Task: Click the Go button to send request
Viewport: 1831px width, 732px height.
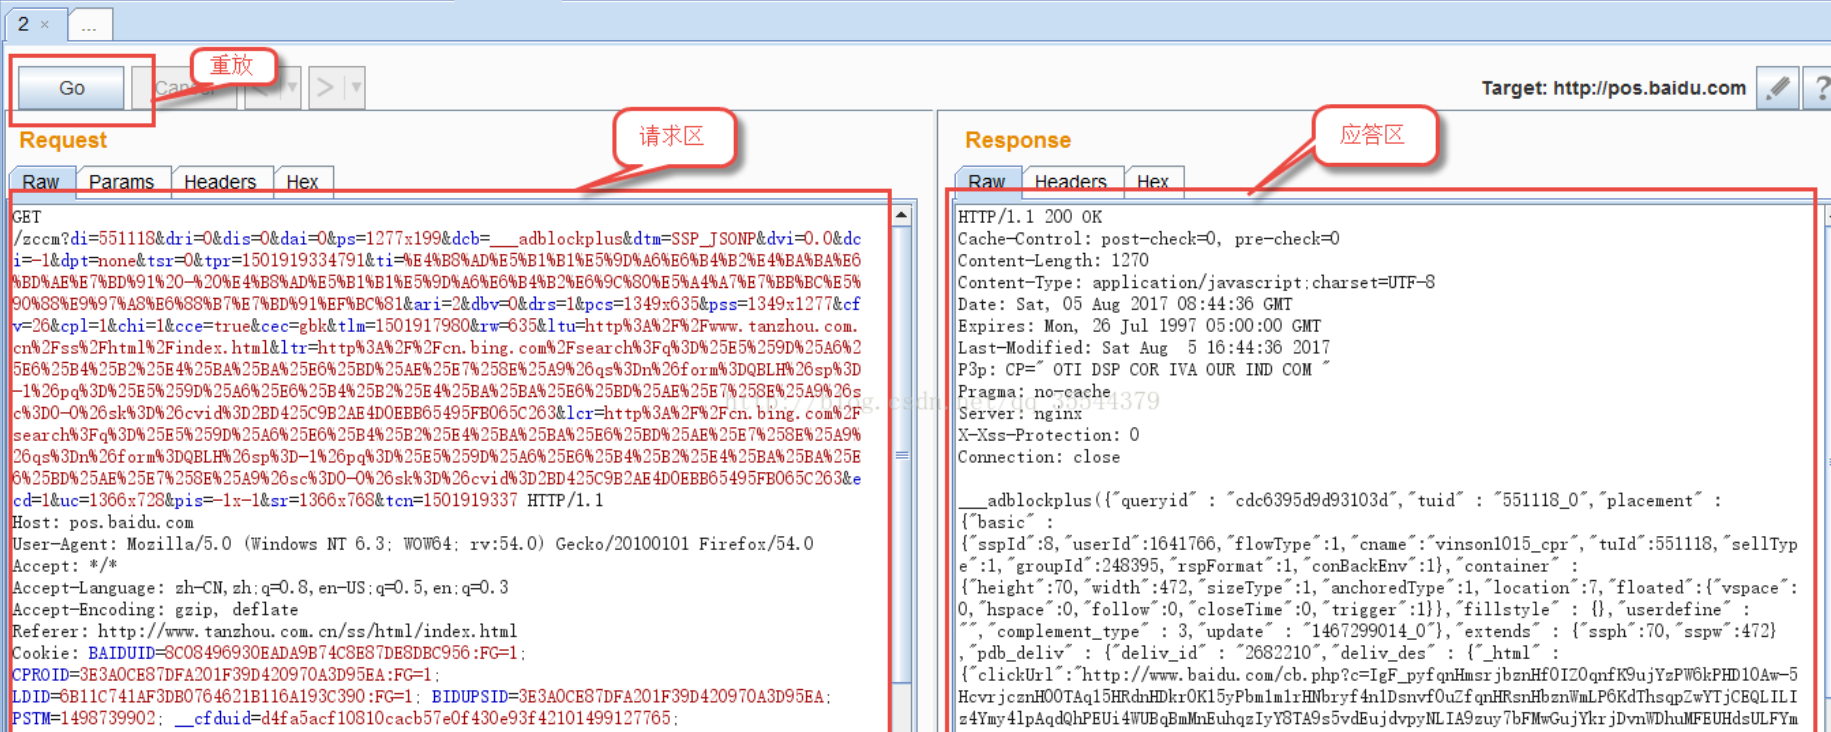Action: point(71,88)
